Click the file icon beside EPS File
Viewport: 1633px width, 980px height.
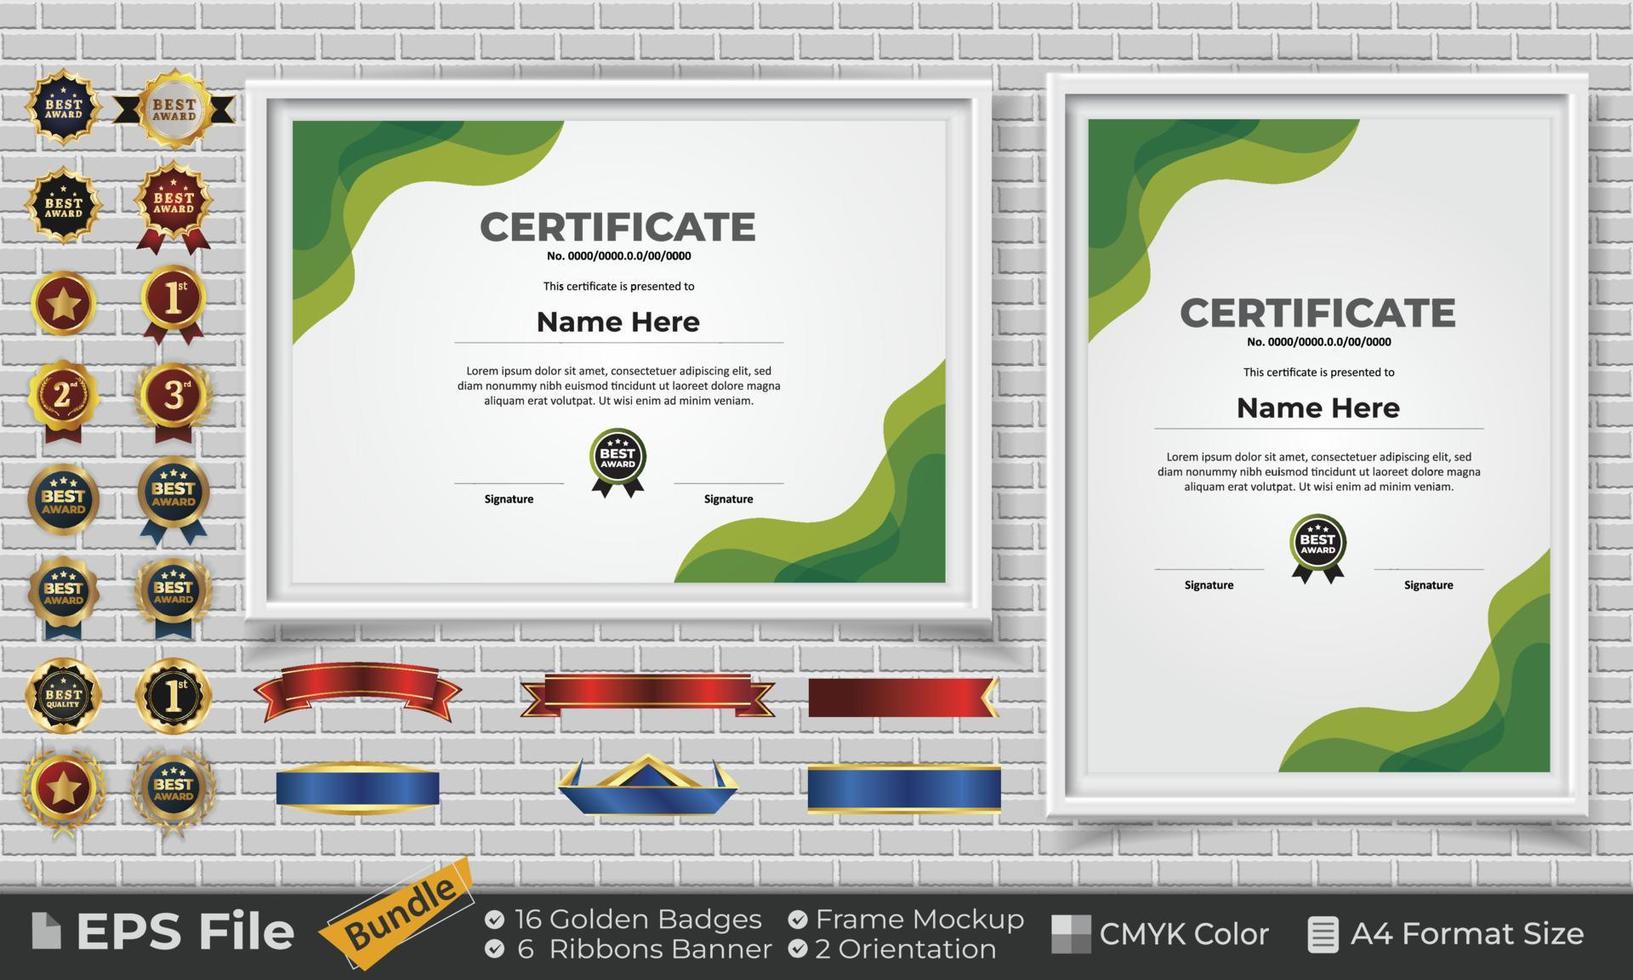pyautogui.click(x=46, y=930)
